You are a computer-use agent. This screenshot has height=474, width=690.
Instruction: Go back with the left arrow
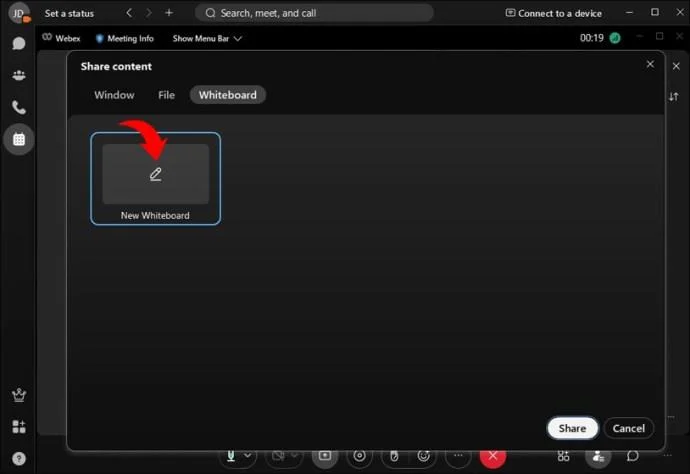pyautogui.click(x=129, y=13)
